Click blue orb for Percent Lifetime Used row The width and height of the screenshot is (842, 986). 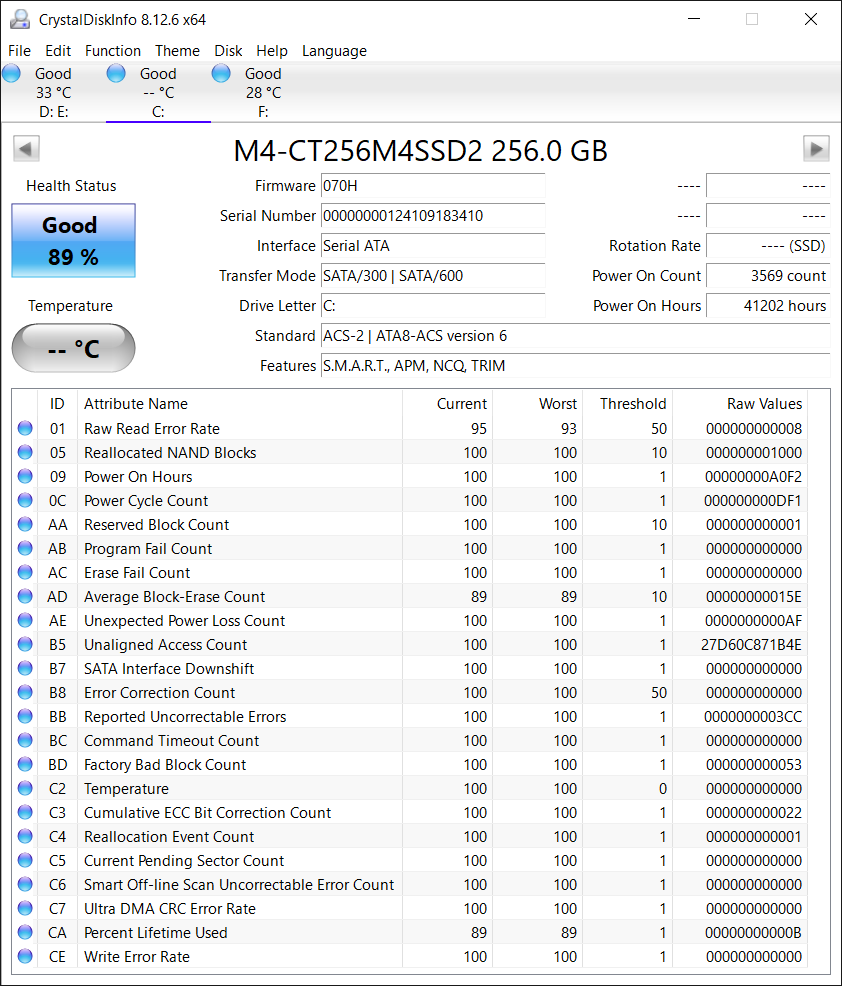pyautogui.click(x=25, y=933)
